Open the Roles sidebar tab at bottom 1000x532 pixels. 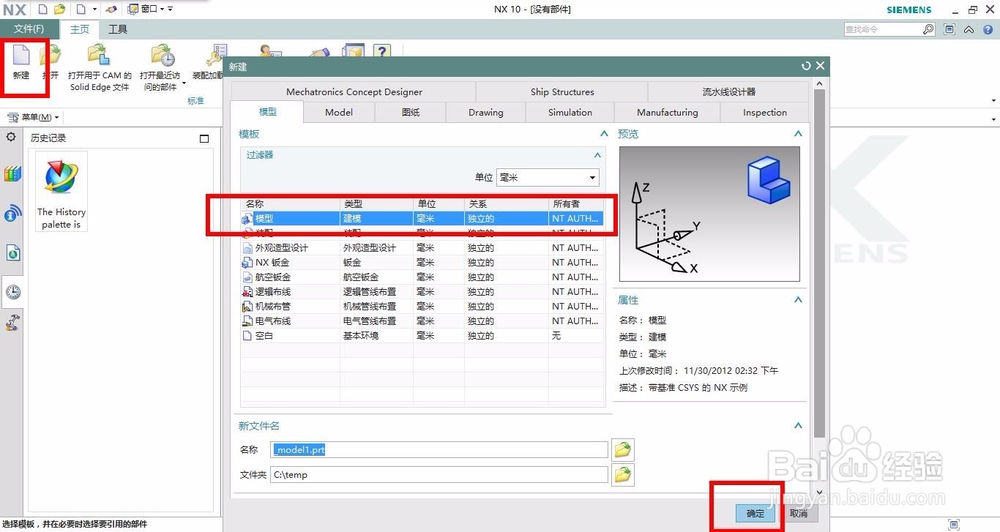(x=13, y=323)
